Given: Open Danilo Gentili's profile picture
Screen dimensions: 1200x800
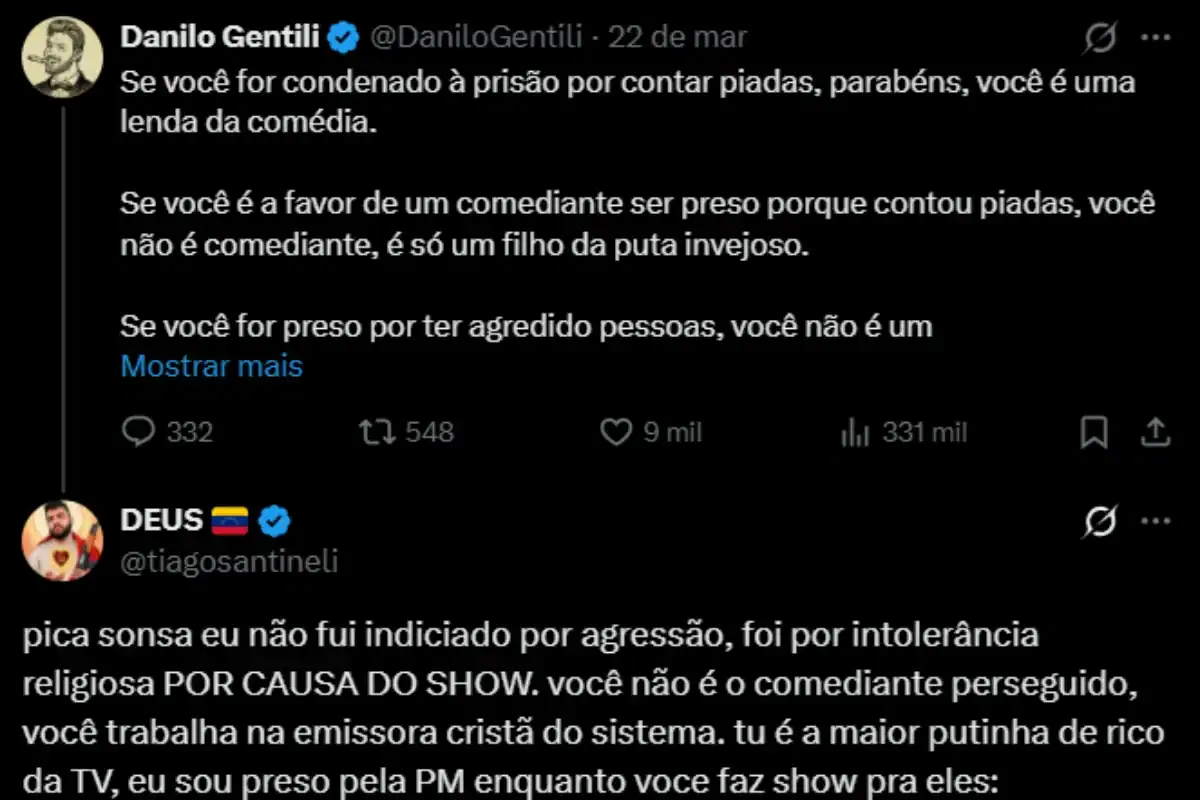Looking at the screenshot, I should [x=63, y=56].
